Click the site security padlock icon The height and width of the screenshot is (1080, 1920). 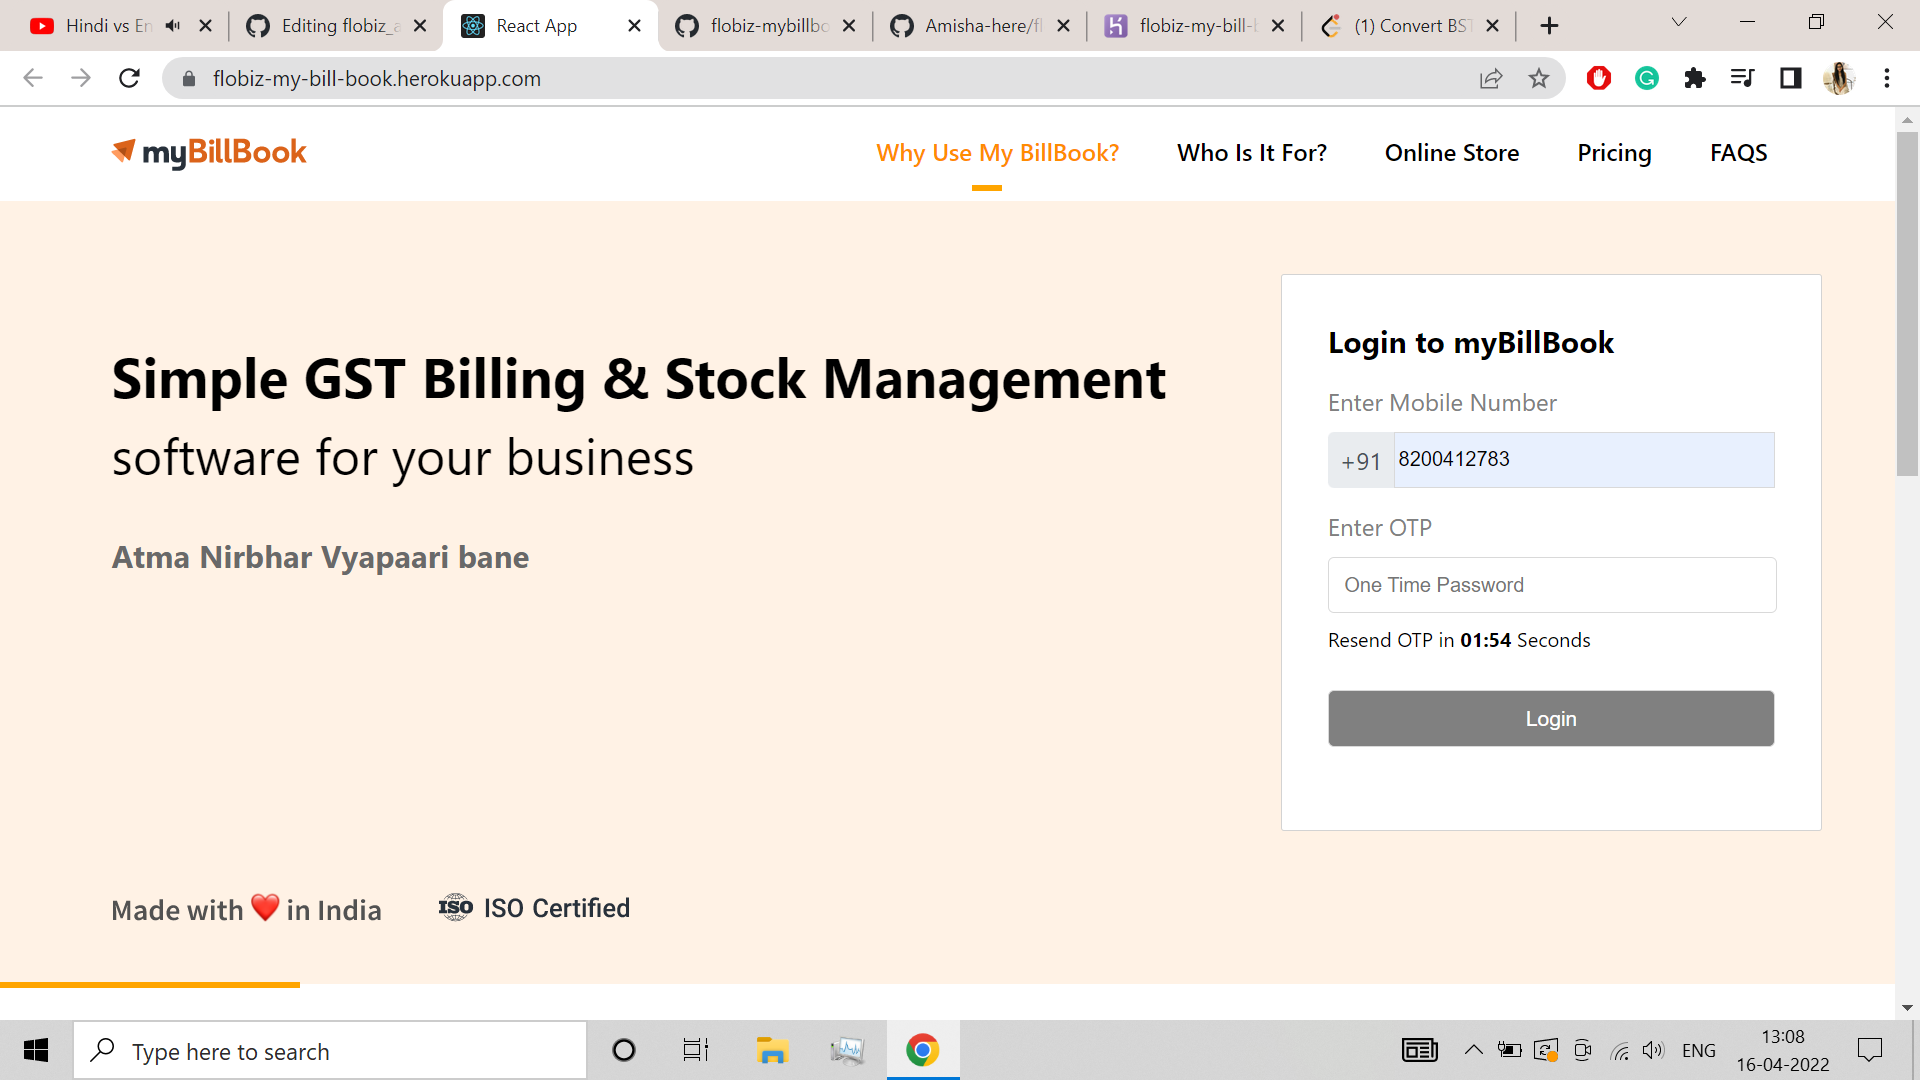coord(188,78)
